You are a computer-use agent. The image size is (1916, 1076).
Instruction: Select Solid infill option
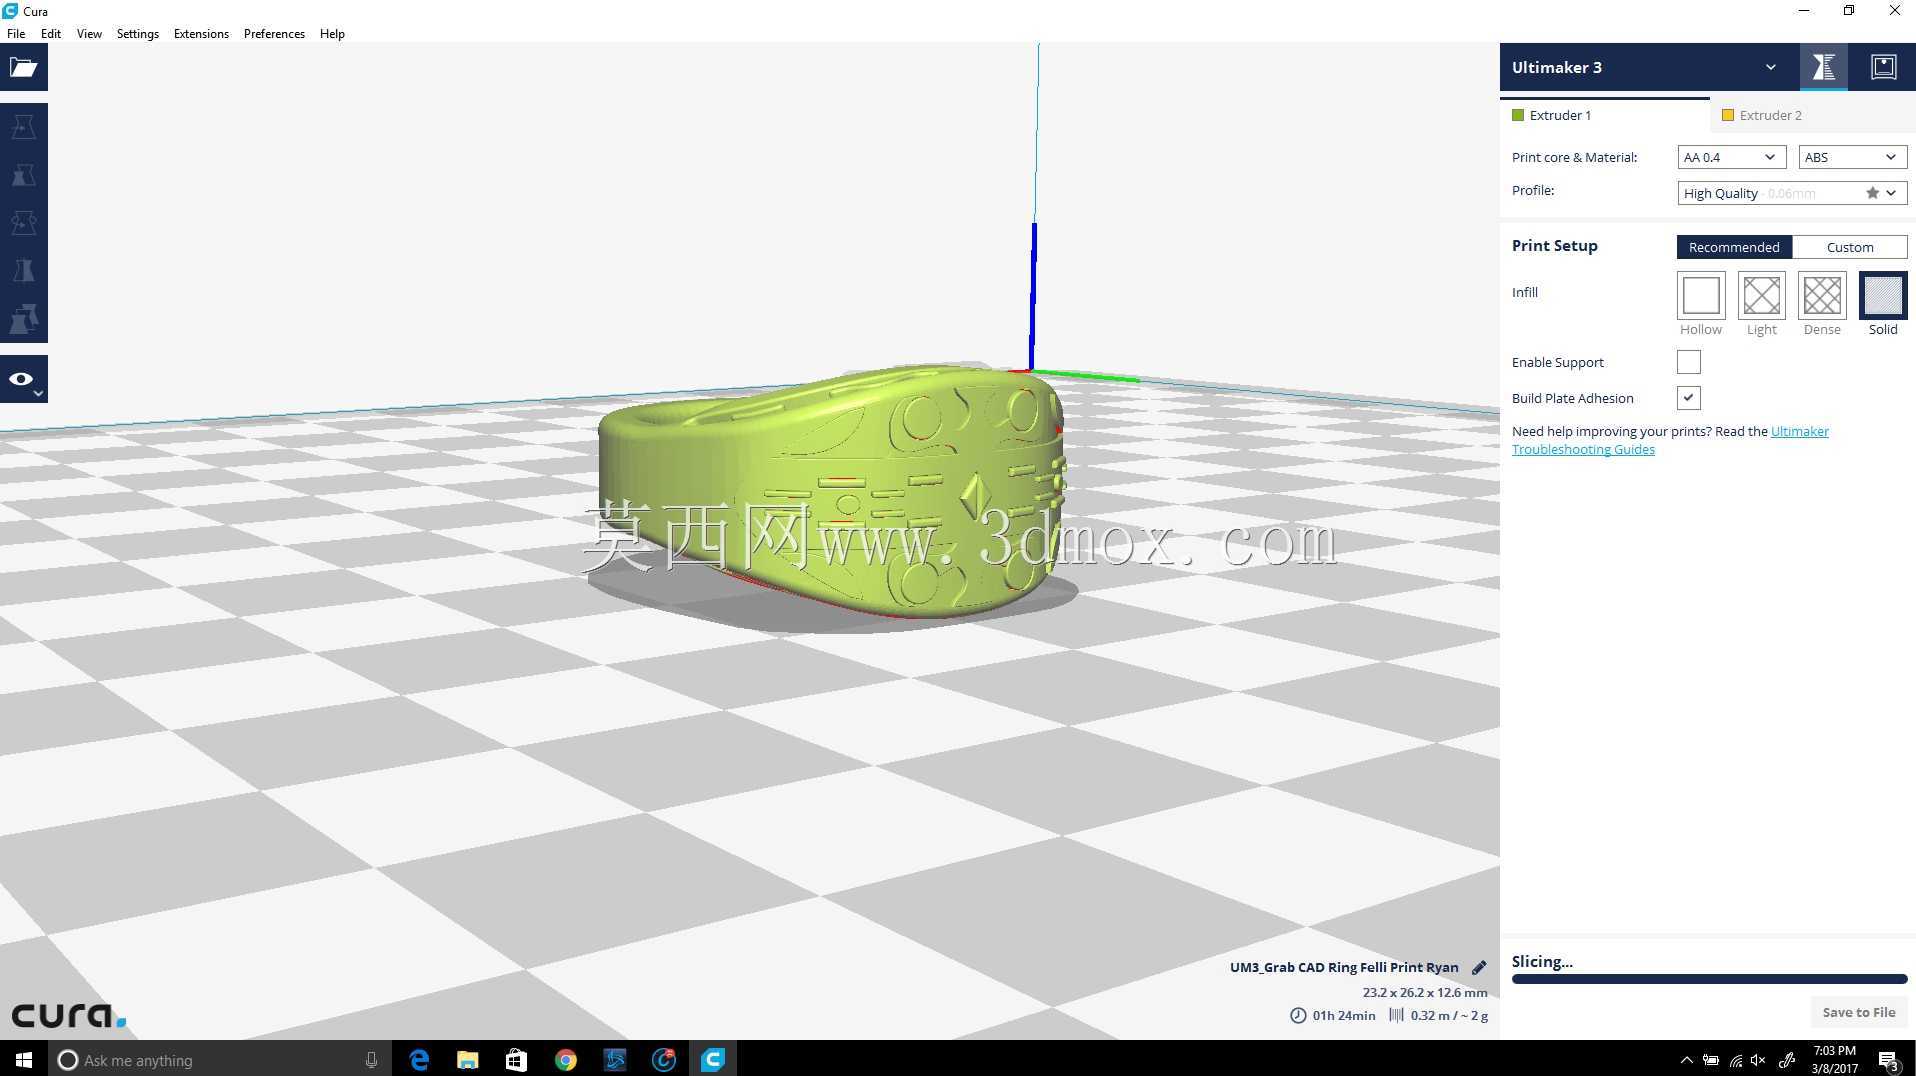point(1883,296)
